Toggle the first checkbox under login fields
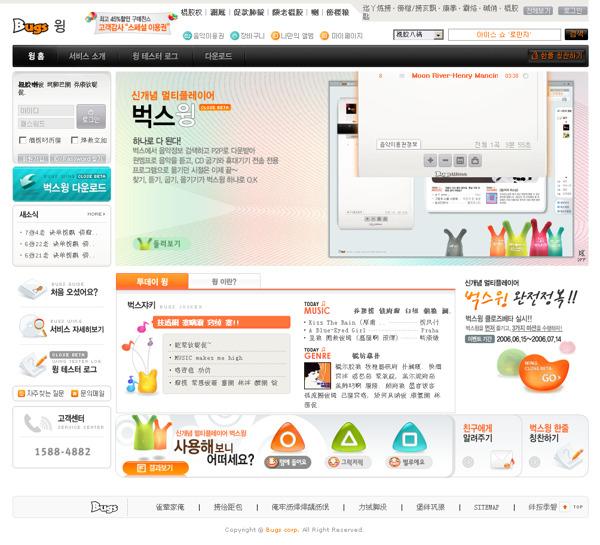The width and height of the screenshot is (600, 545). 23,141
